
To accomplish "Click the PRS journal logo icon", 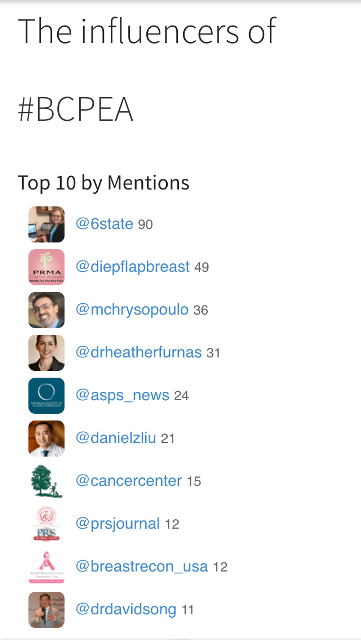I will (46, 524).
